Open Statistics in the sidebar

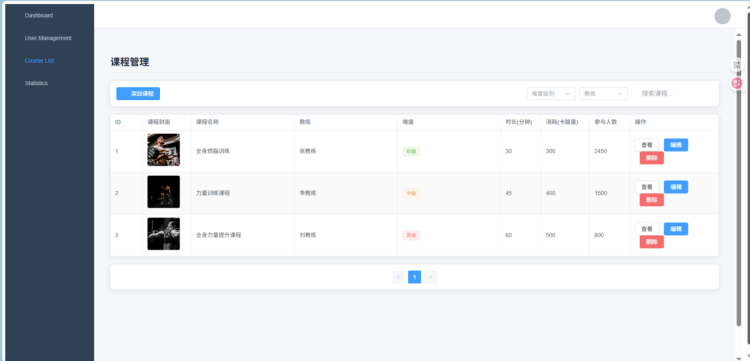tap(36, 83)
